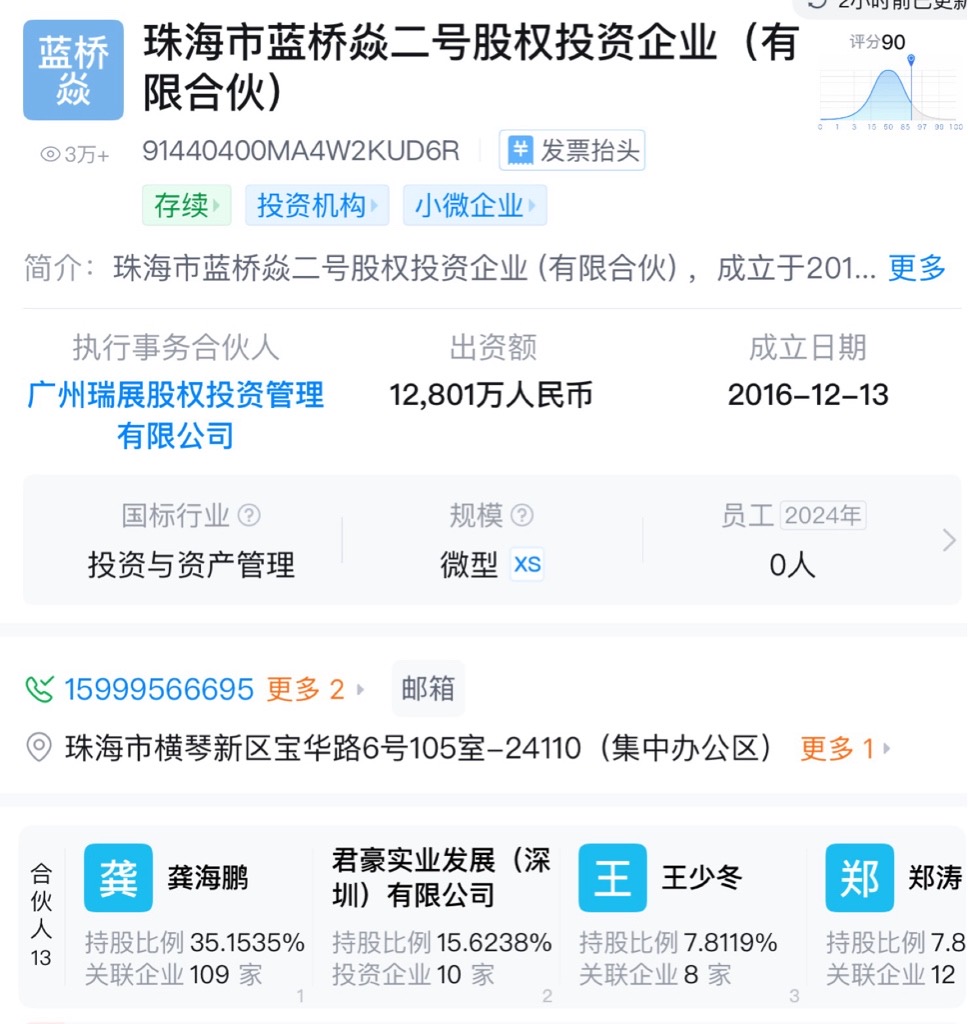Open address 珠海市横琴新区宝华路6号105室
968x1024 pixels.
click(x=419, y=748)
